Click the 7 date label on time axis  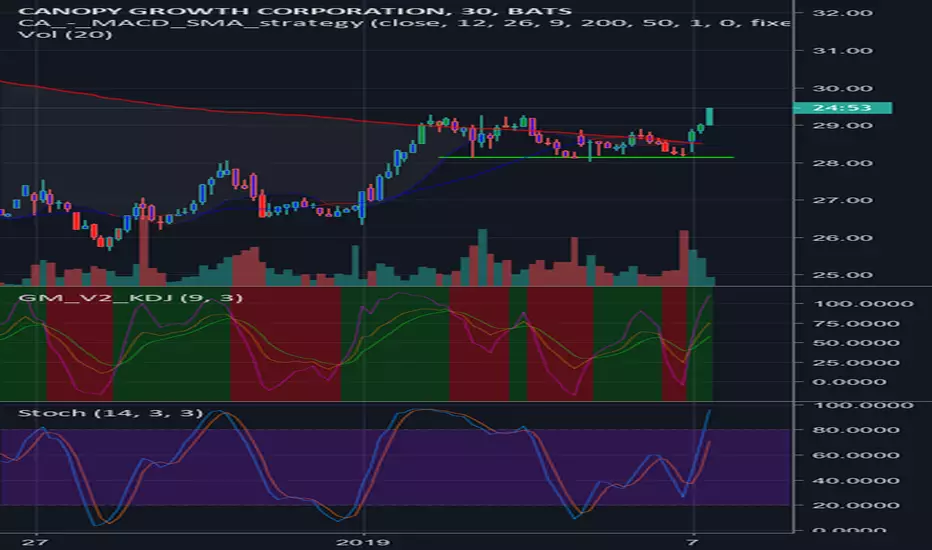click(x=691, y=542)
